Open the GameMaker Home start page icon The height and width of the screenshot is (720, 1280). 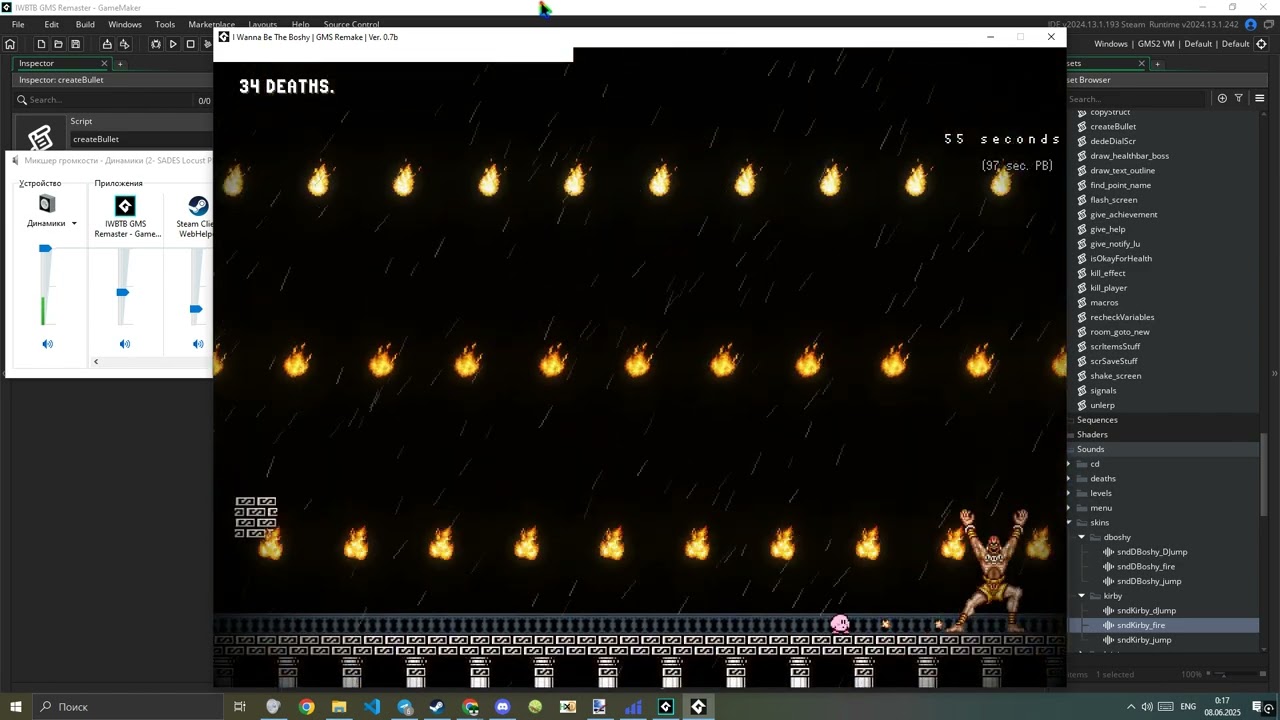pos(10,44)
